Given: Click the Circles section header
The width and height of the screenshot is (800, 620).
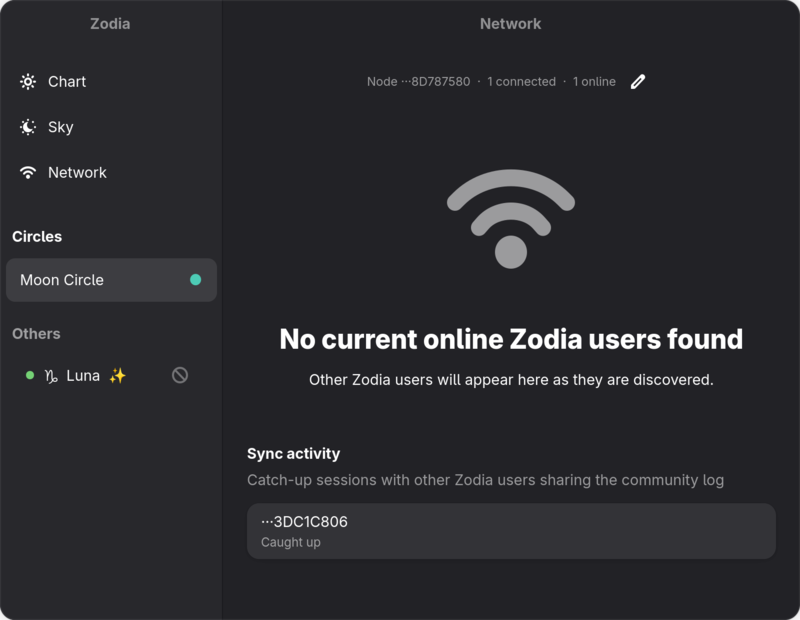Looking at the screenshot, I should 37,237.
